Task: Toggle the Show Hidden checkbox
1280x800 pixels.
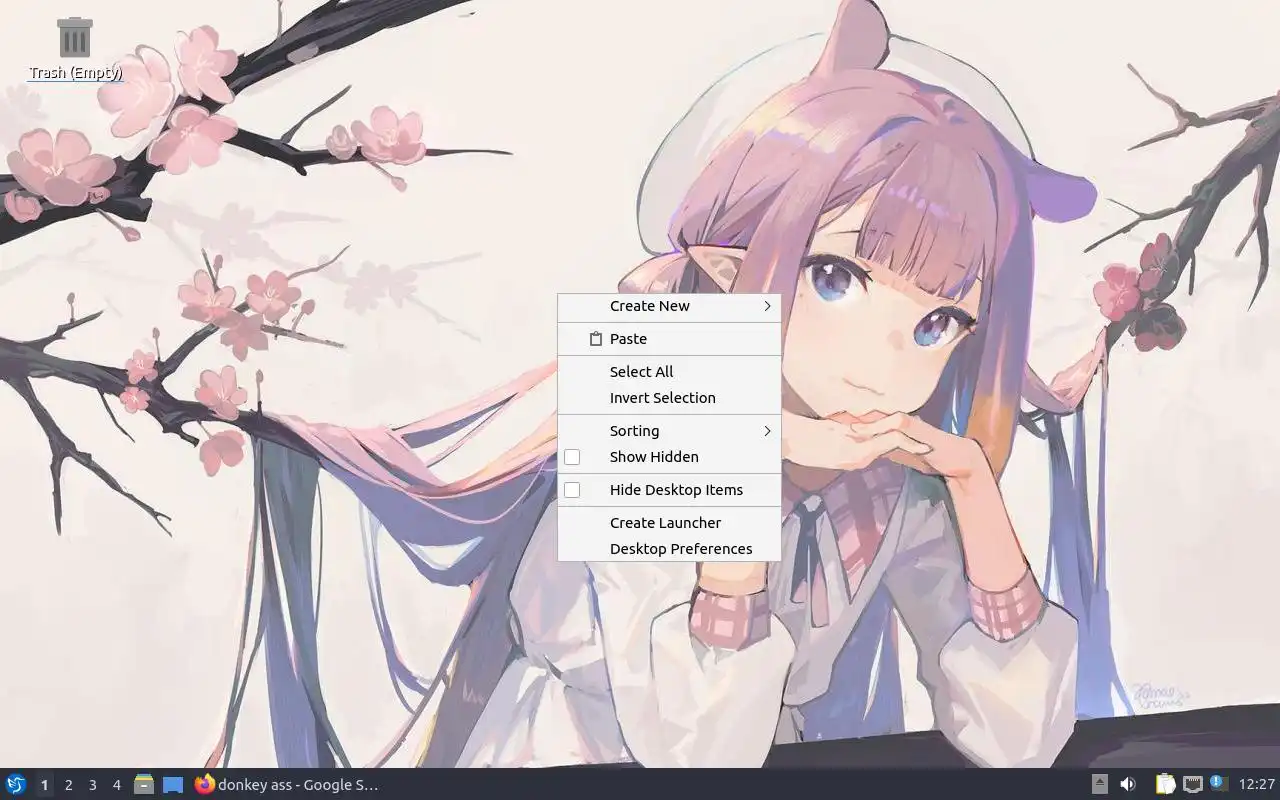Action: point(572,457)
